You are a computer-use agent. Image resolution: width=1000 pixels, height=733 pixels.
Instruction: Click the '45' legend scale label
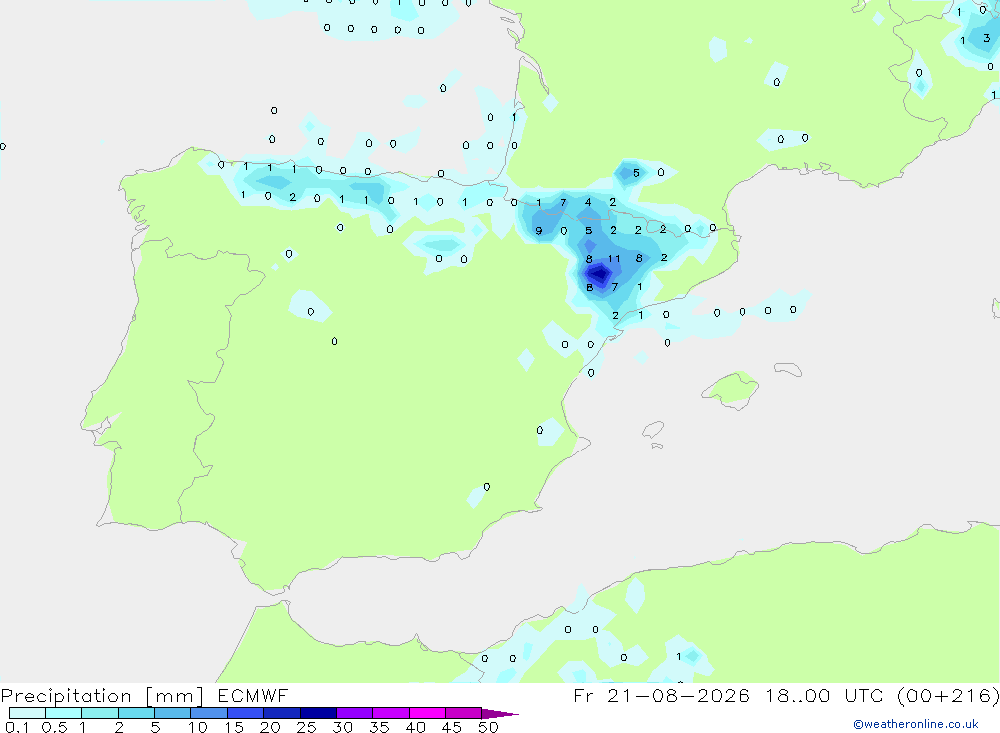click(x=452, y=727)
